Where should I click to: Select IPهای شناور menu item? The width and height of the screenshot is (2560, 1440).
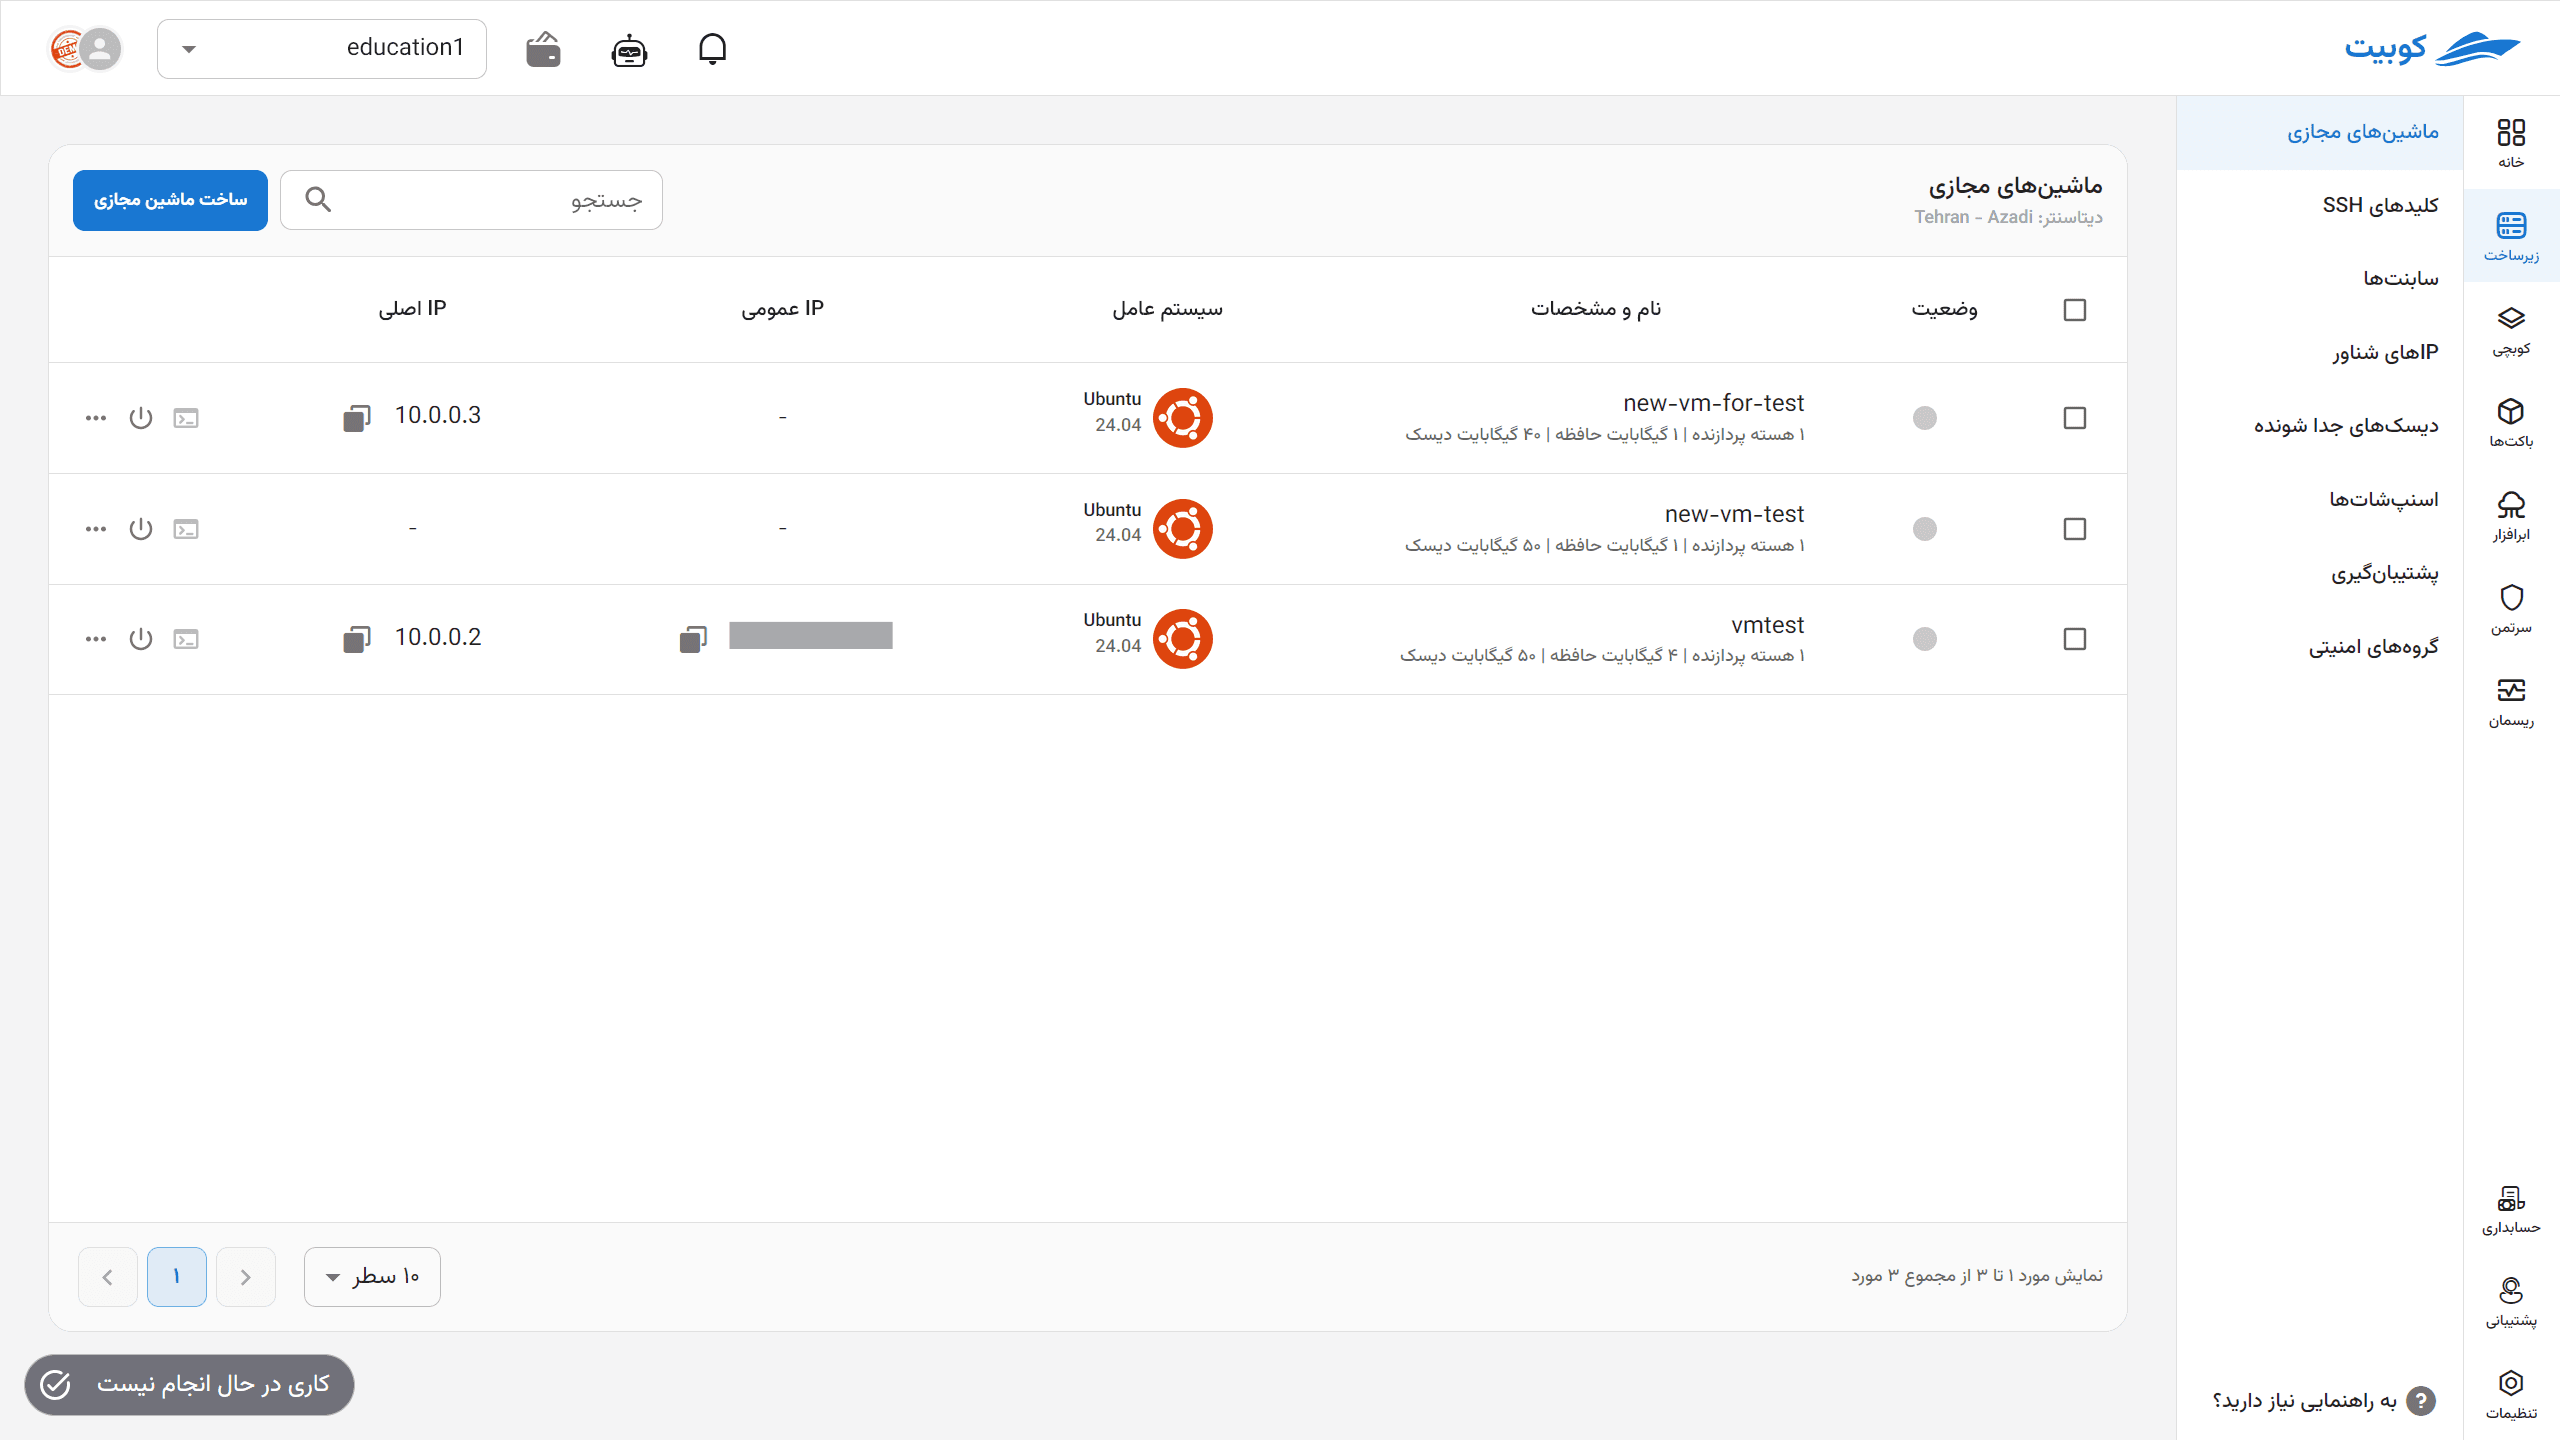(x=2320, y=352)
